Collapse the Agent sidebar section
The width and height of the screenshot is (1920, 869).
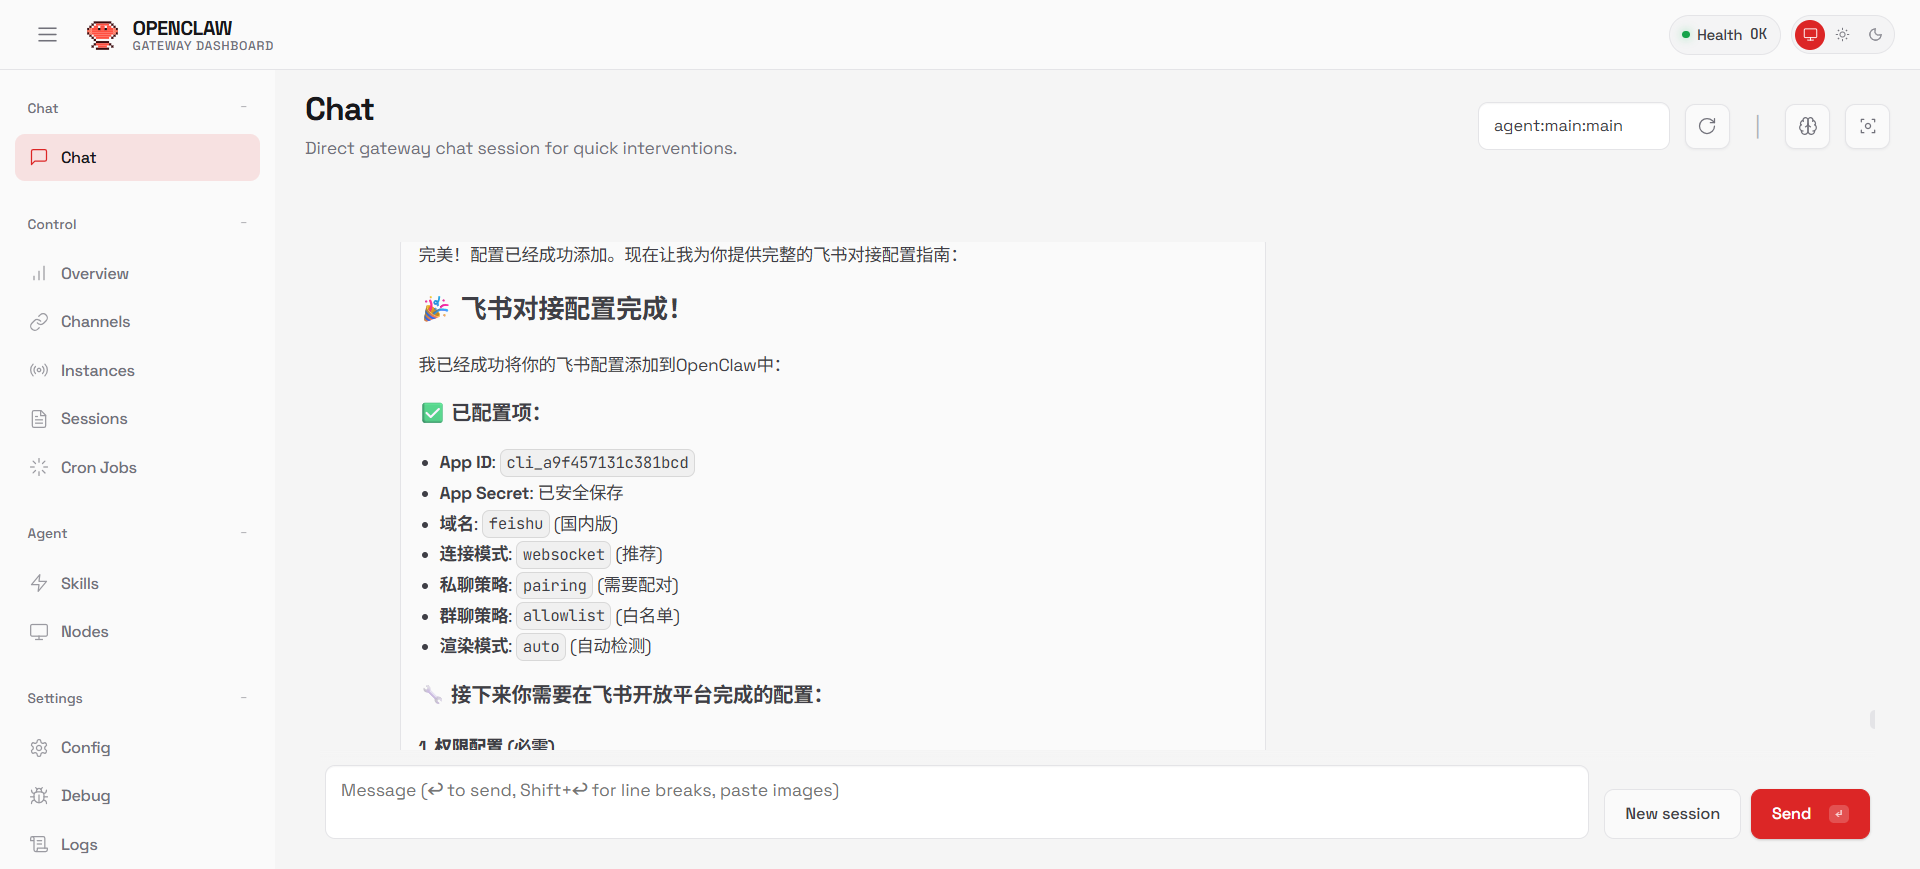point(244,533)
